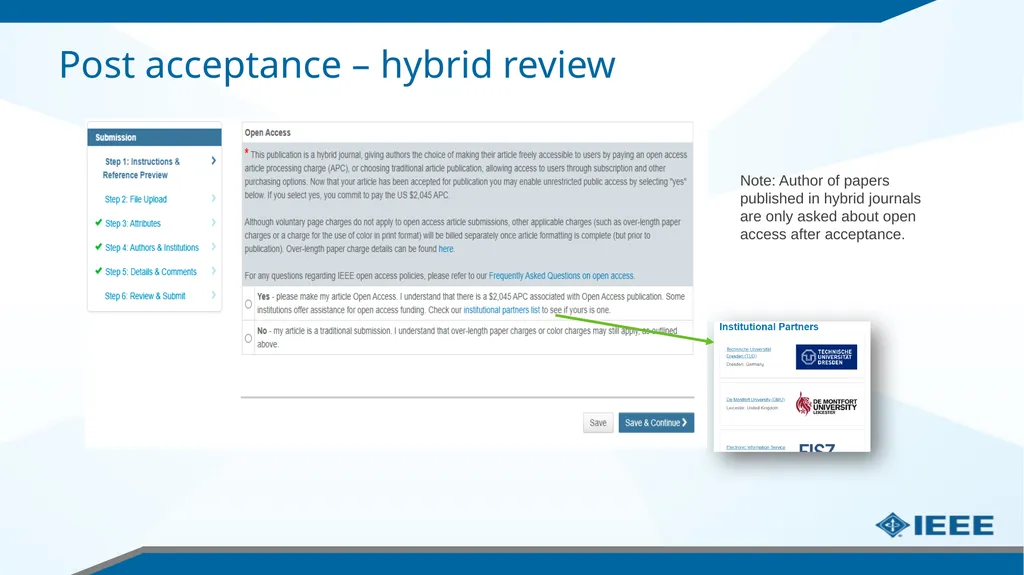Screen dimensions: 1024x575
Task: Open Step 3: Attributes
Action: [133, 223]
